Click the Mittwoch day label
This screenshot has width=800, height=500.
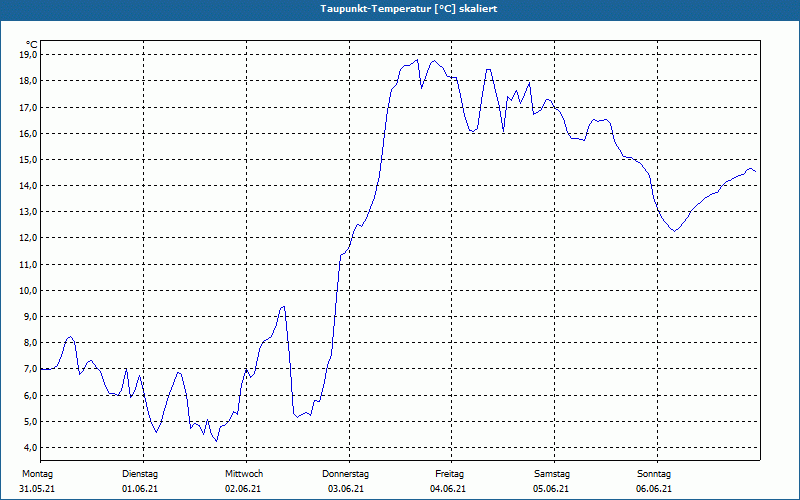[244, 474]
